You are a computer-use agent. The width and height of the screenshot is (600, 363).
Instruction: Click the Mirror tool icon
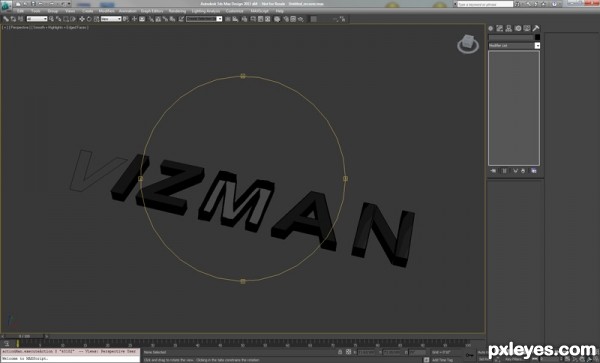228,19
